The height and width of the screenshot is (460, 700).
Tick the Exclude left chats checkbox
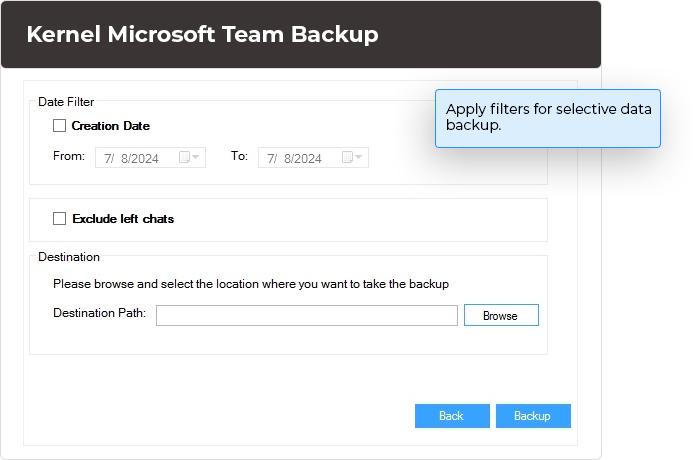pyautogui.click(x=59, y=218)
